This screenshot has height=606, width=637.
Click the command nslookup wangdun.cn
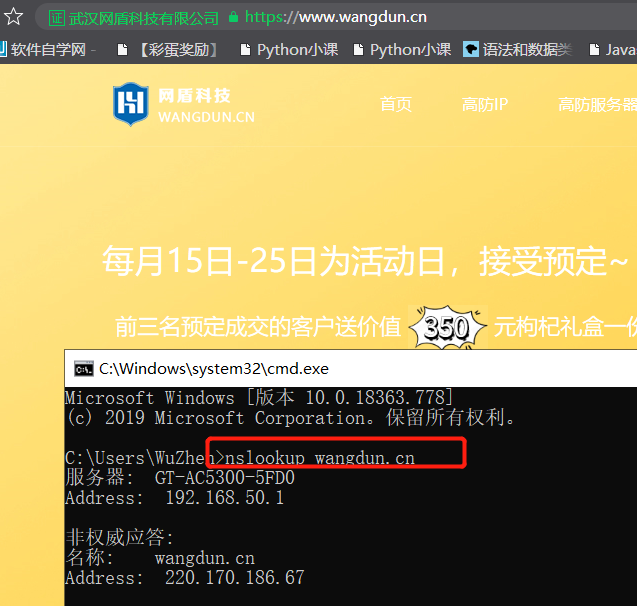pyautogui.click(x=320, y=458)
